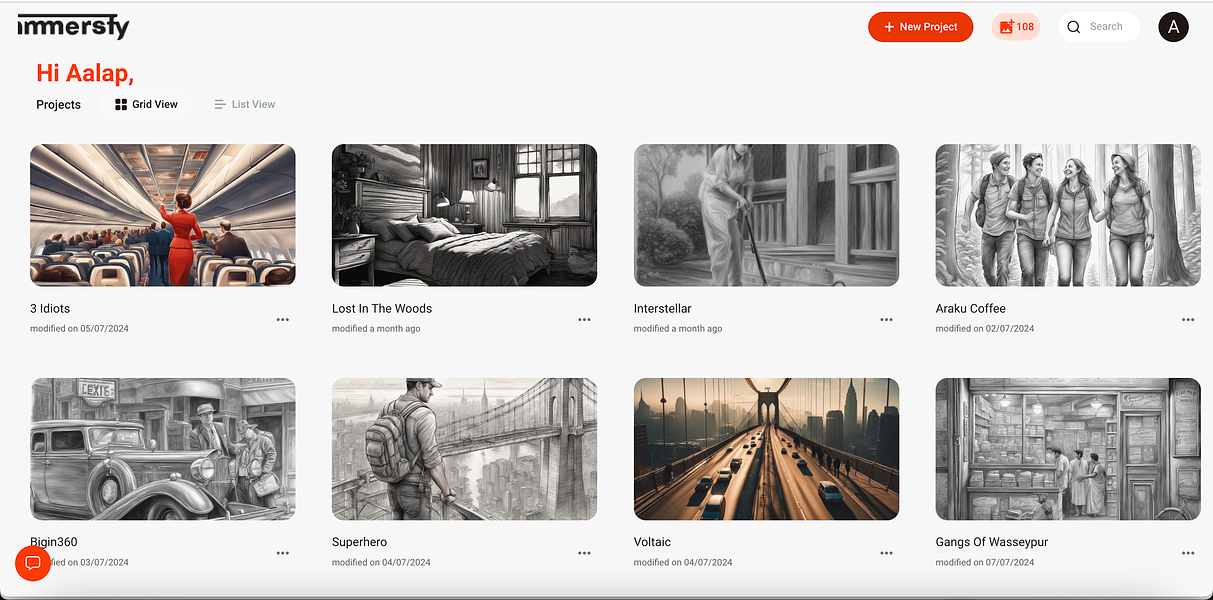Click the 3 Idiots project title
The image size is (1213, 600).
point(51,308)
